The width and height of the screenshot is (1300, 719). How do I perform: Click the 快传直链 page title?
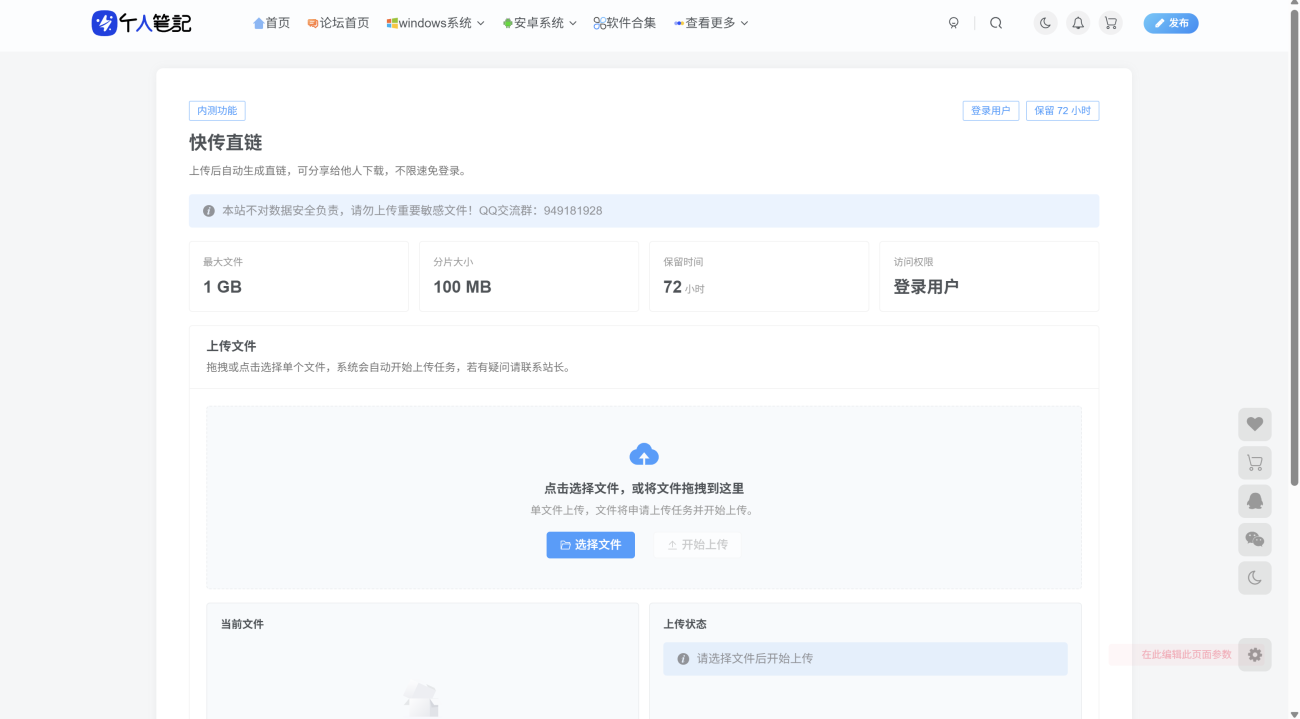[226, 143]
